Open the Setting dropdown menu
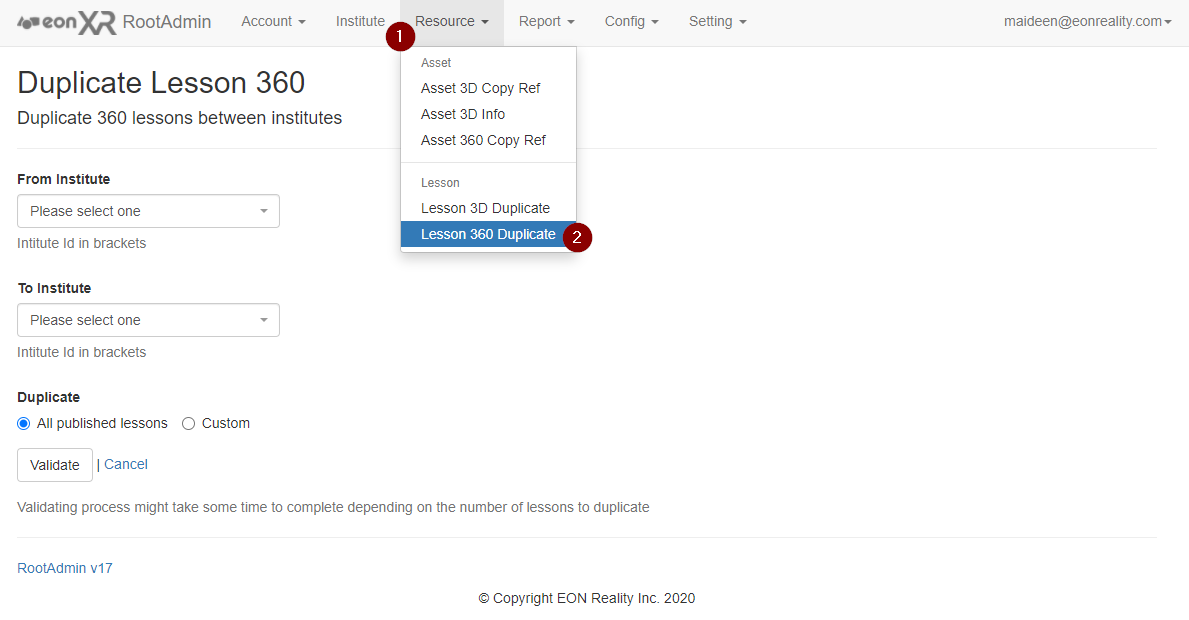 coord(717,22)
